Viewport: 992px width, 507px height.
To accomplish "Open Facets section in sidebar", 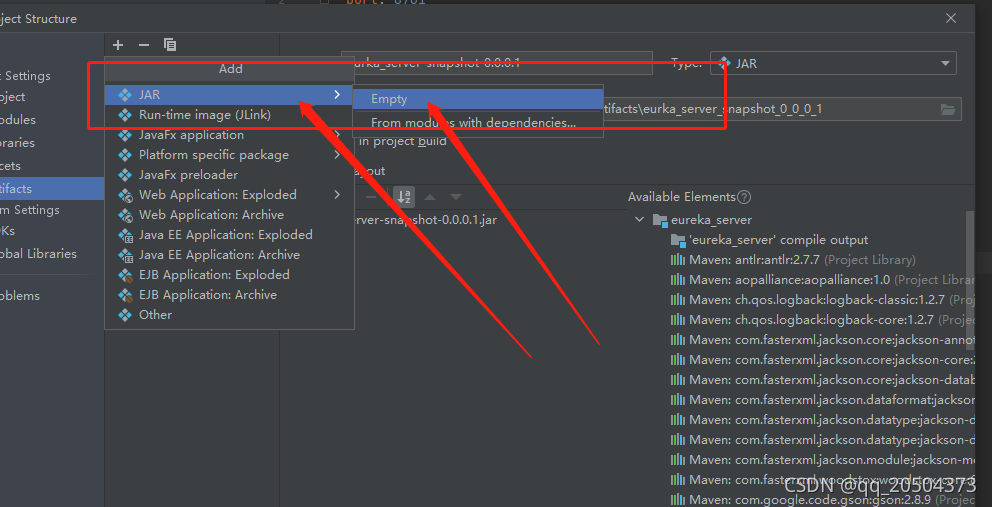I will pyautogui.click(x=11, y=166).
